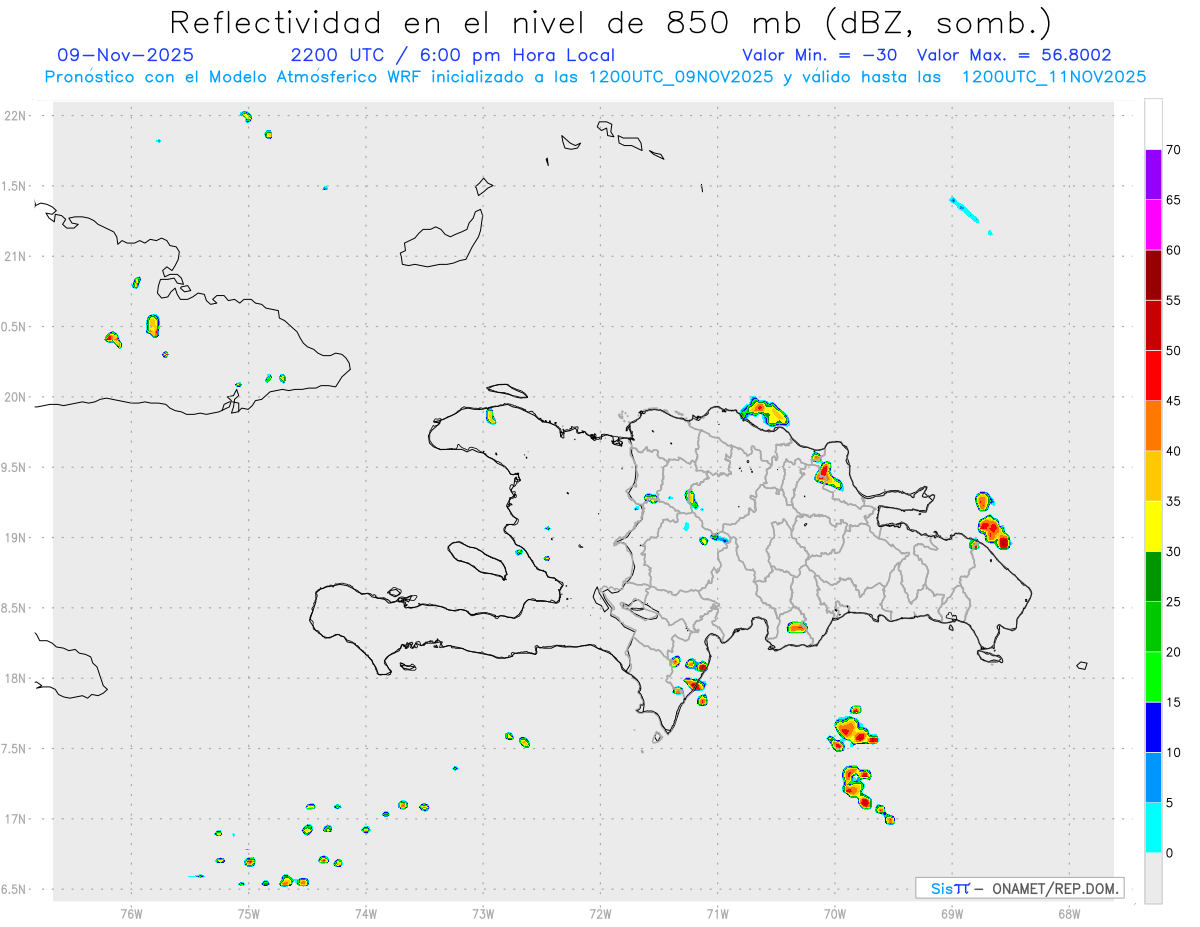
Task: Click the "ONAMET/REP.DOM." credit box
Action: click(1019, 888)
